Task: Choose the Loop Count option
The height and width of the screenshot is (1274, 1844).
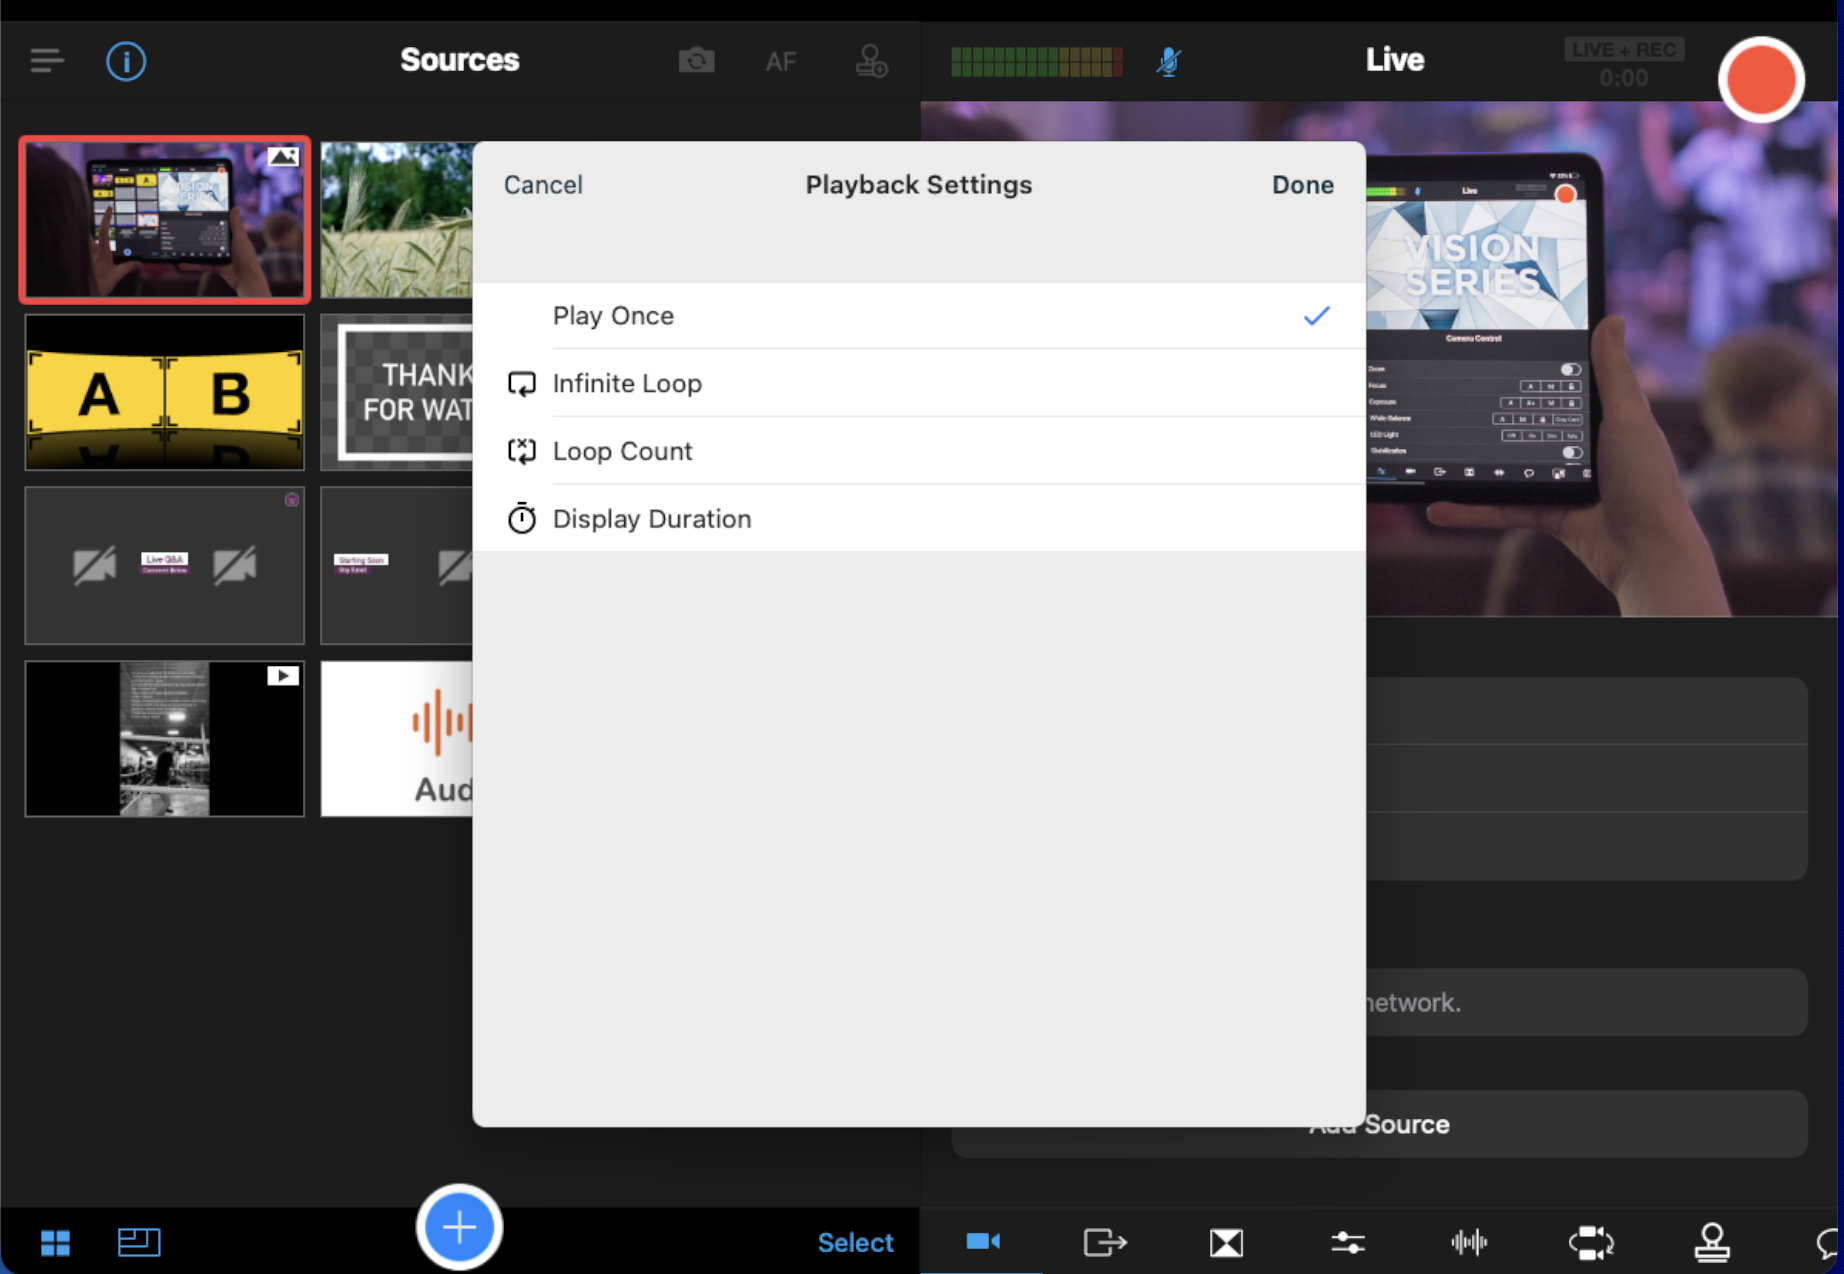Action: click(919, 451)
